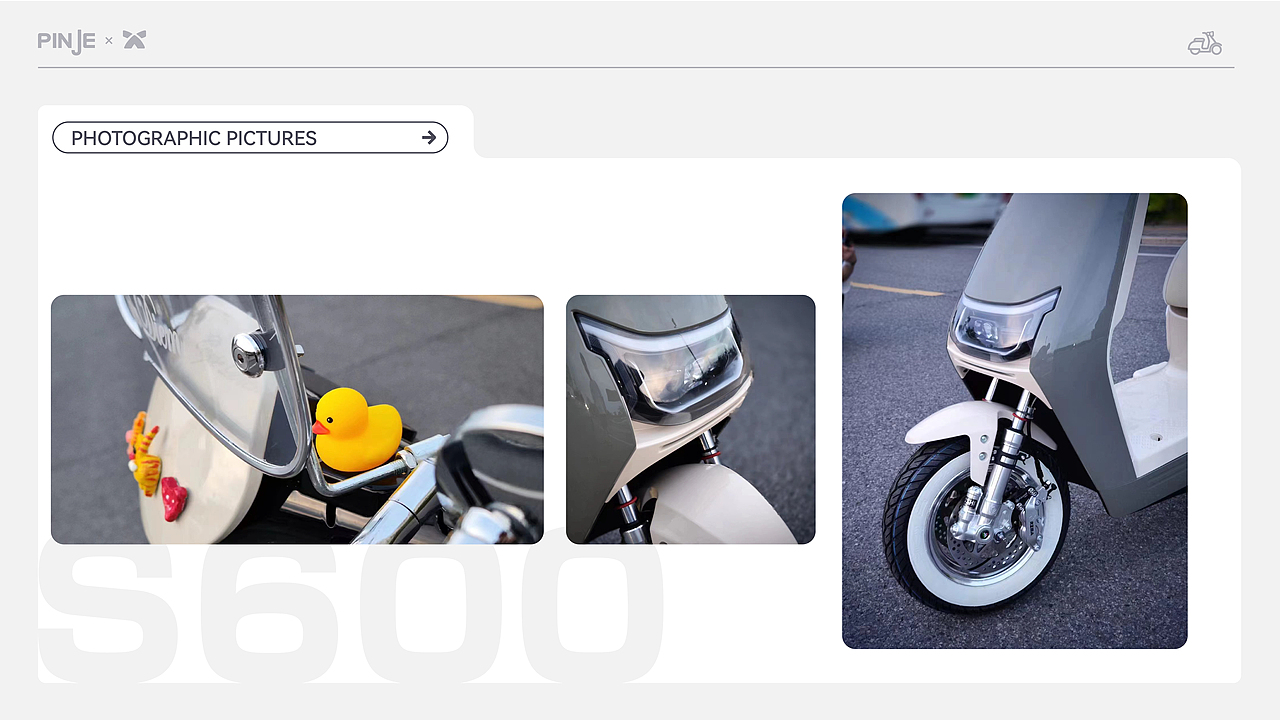
Task: Open the tall front wheel photo
Action: click(1014, 421)
